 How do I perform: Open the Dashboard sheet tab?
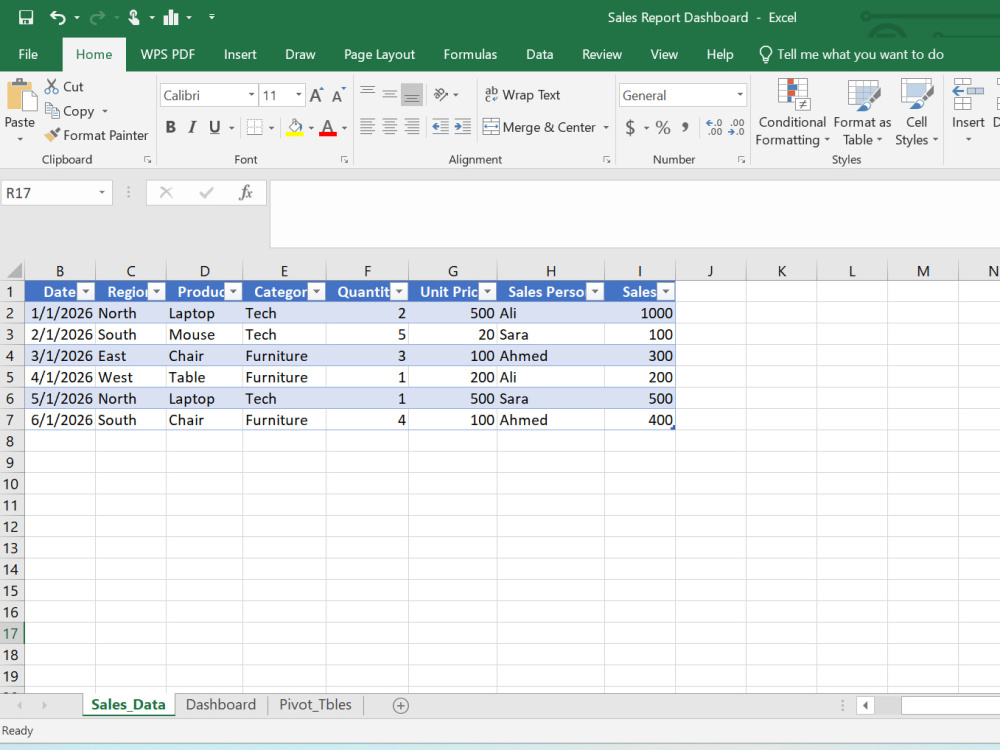point(221,705)
